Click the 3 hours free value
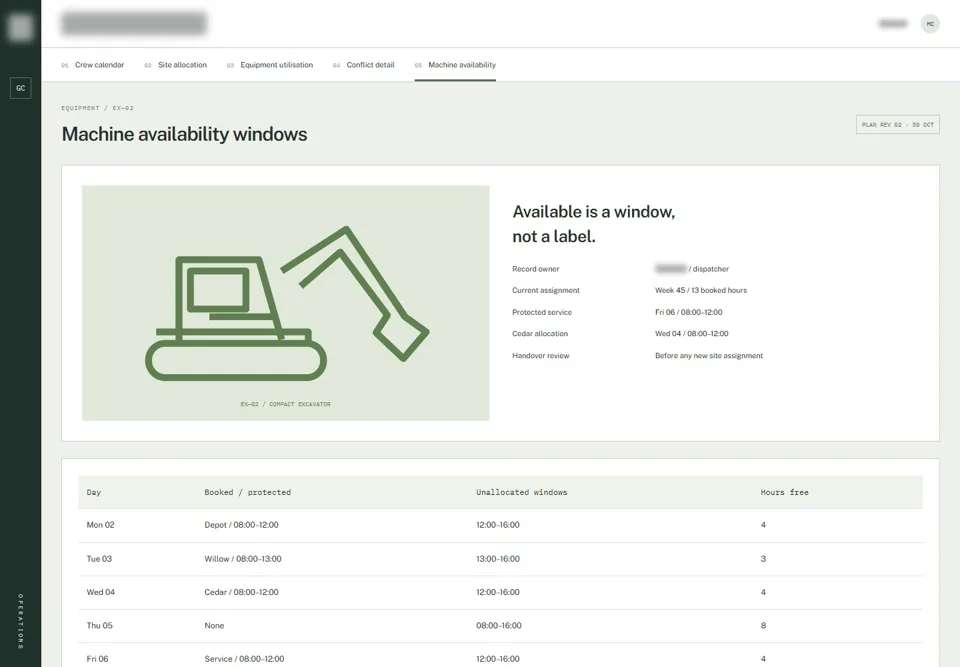960x667 pixels. [763, 559]
